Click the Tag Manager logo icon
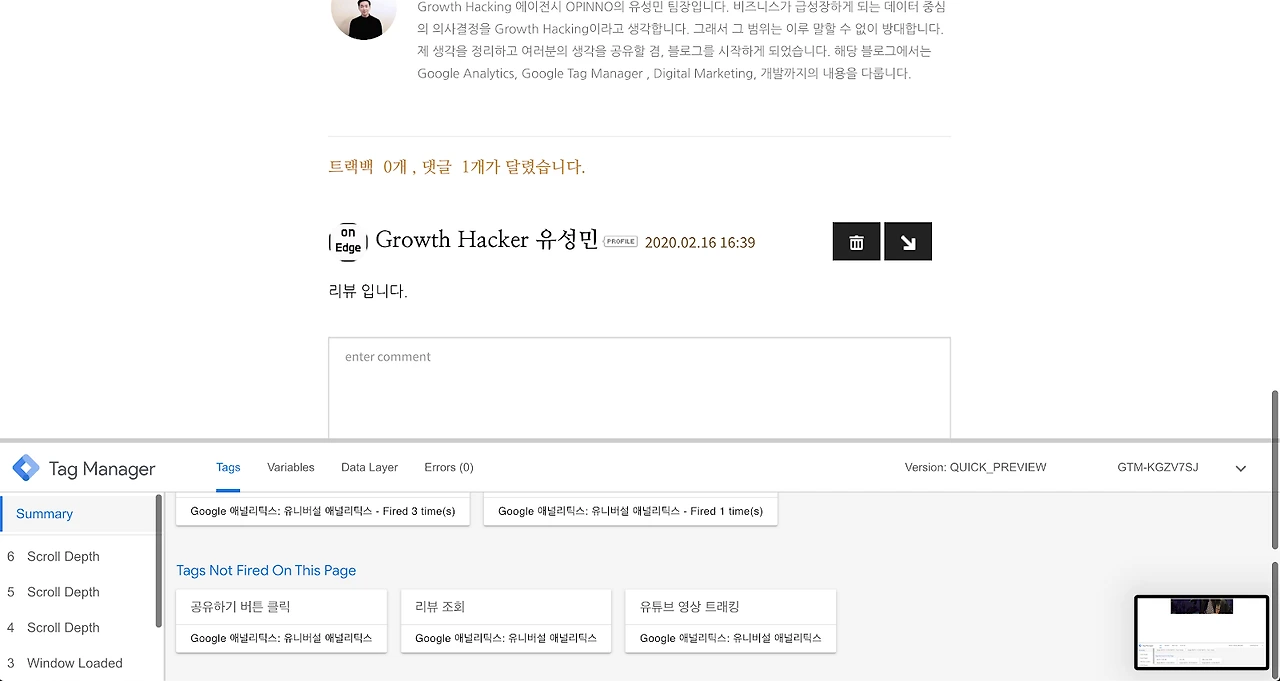 click(x=26, y=468)
